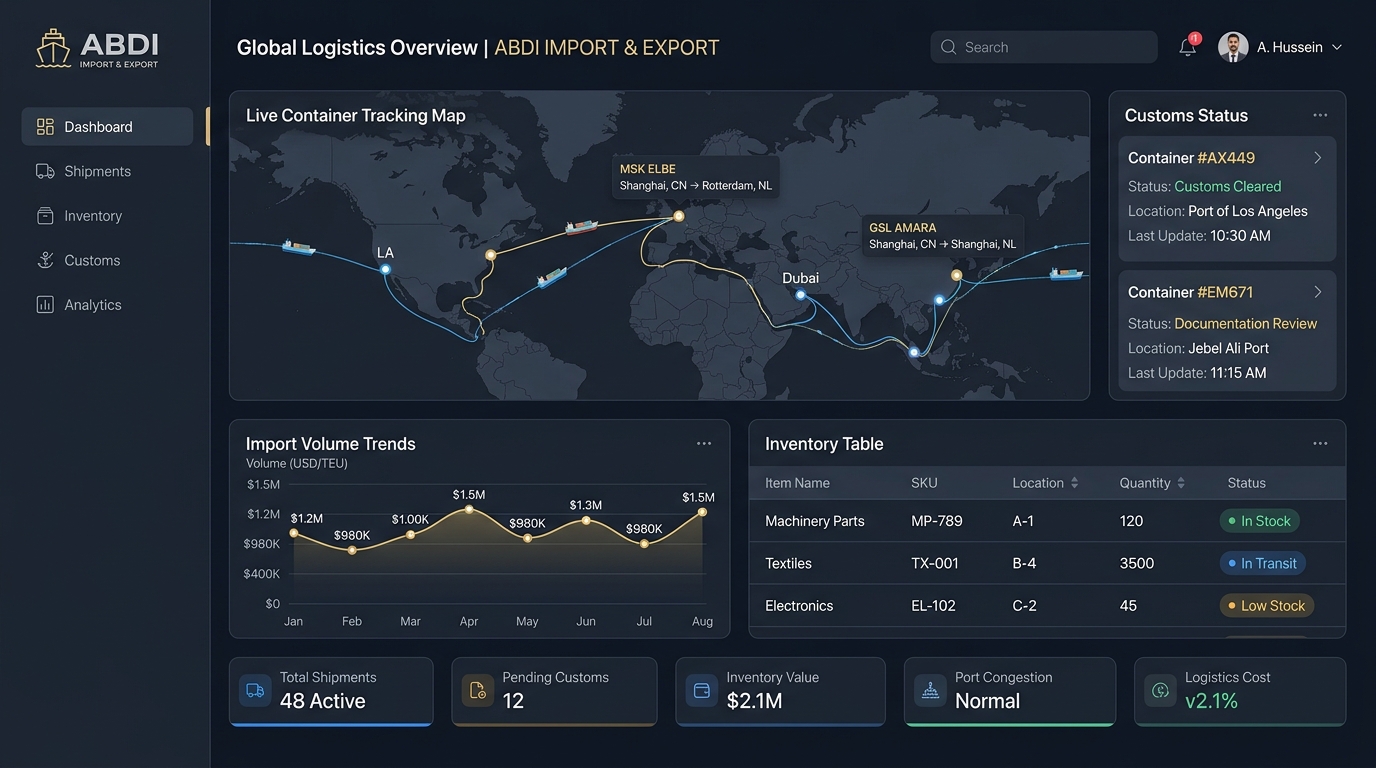Select Customs in the sidebar
Viewport: 1376px width, 768px height.
click(x=107, y=260)
